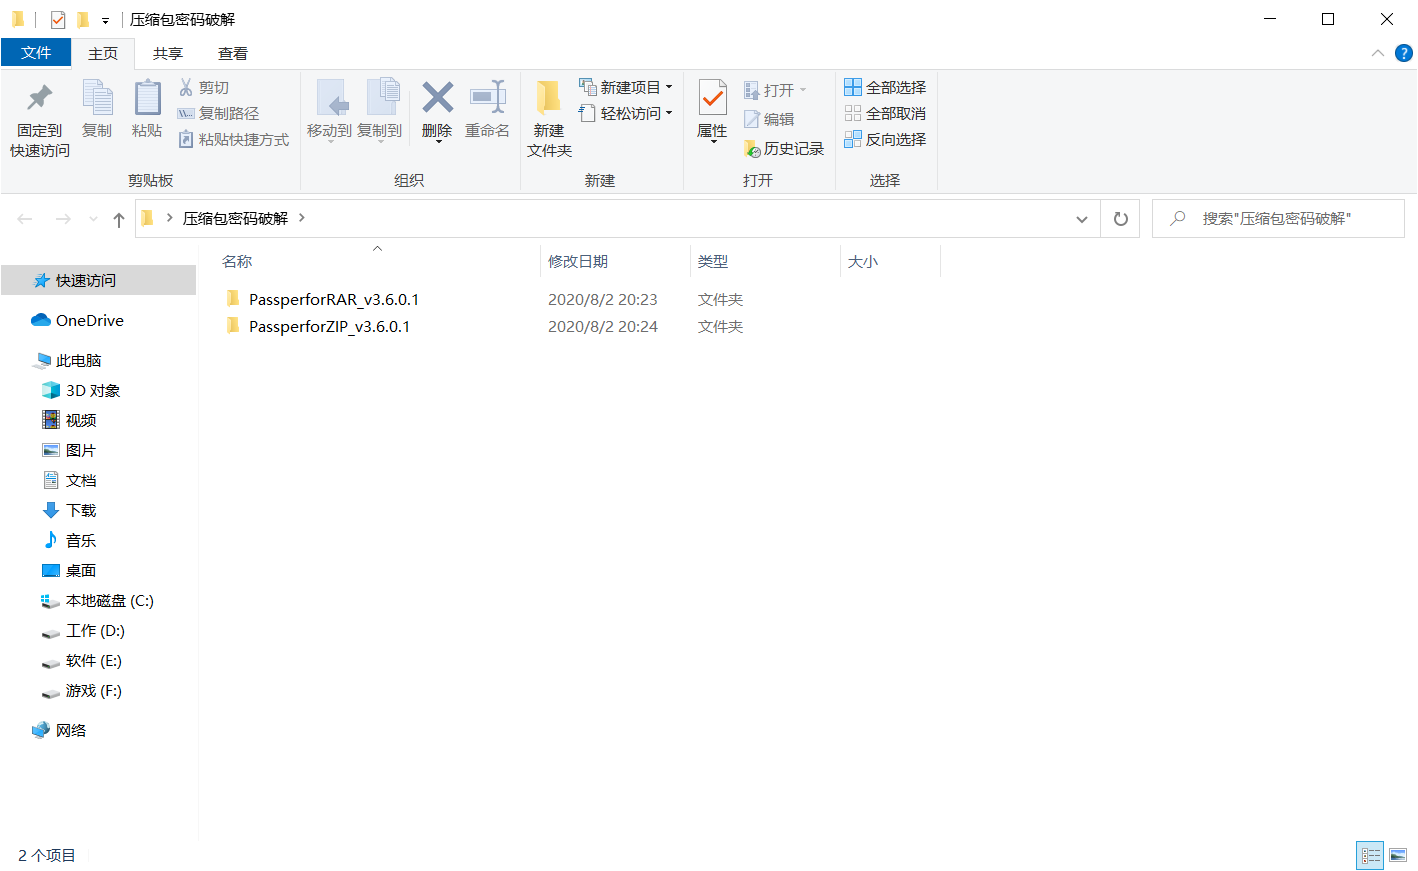Expand the 轻松访问 dropdown
Screen dimensions: 1418x871
(627, 113)
